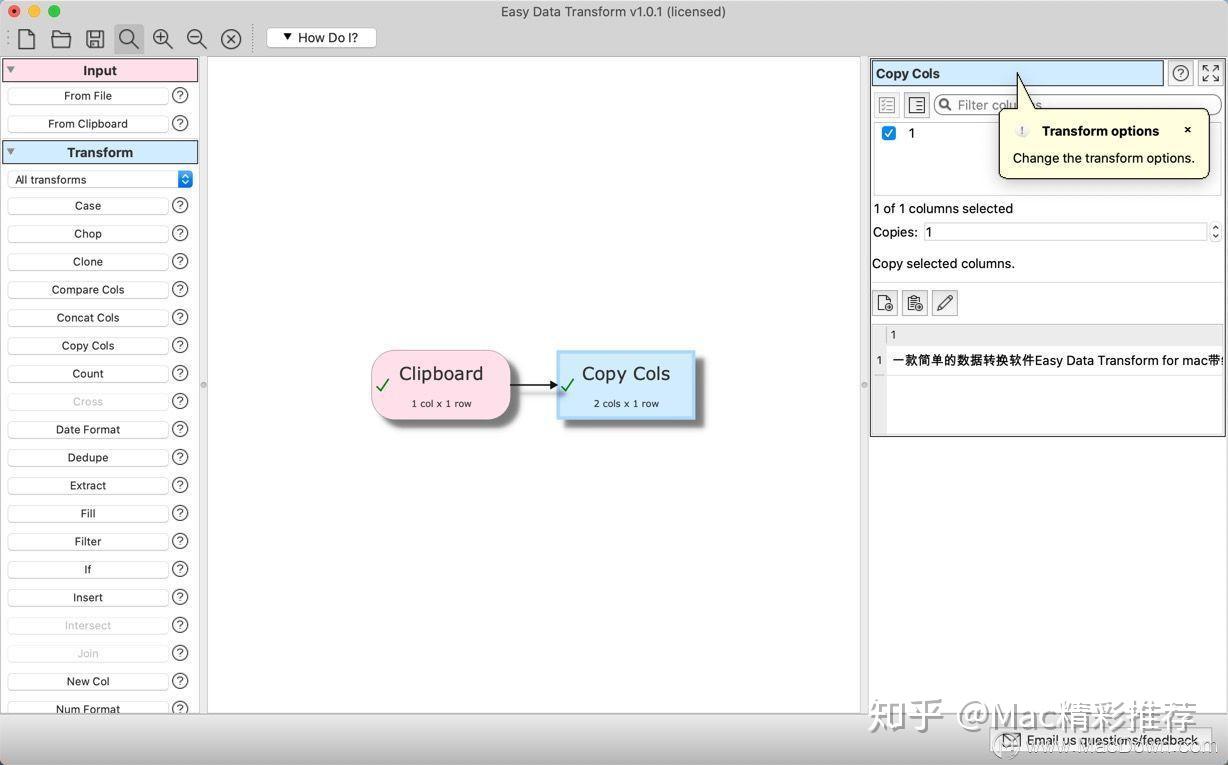Viewport: 1228px width, 765px height.
Task: Zoom out with the minus magnifier
Action: click(x=197, y=39)
